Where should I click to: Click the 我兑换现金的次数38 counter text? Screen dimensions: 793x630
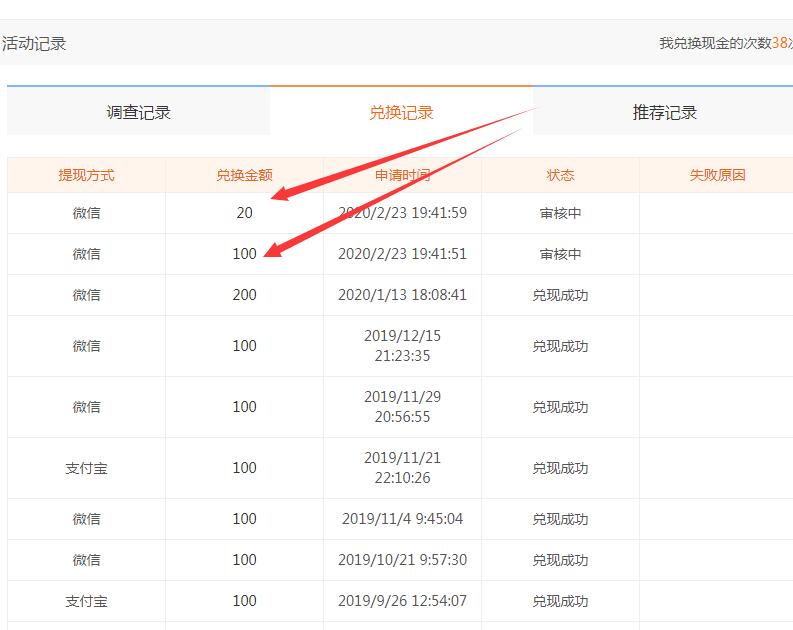point(725,43)
